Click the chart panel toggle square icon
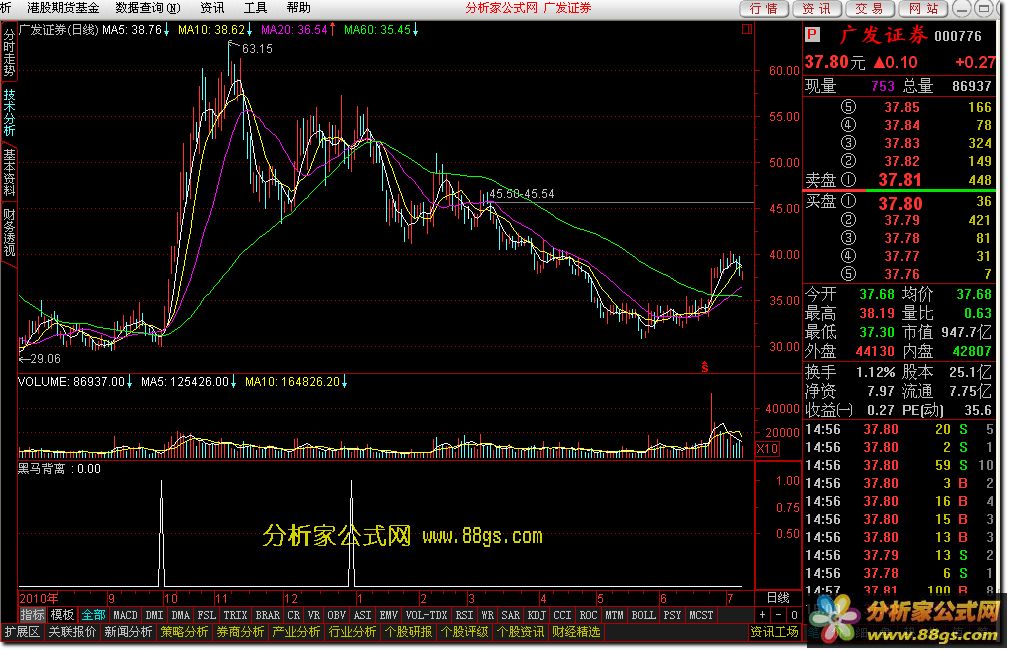Image resolution: width=1009 pixels, height=650 pixels. pos(747,29)
